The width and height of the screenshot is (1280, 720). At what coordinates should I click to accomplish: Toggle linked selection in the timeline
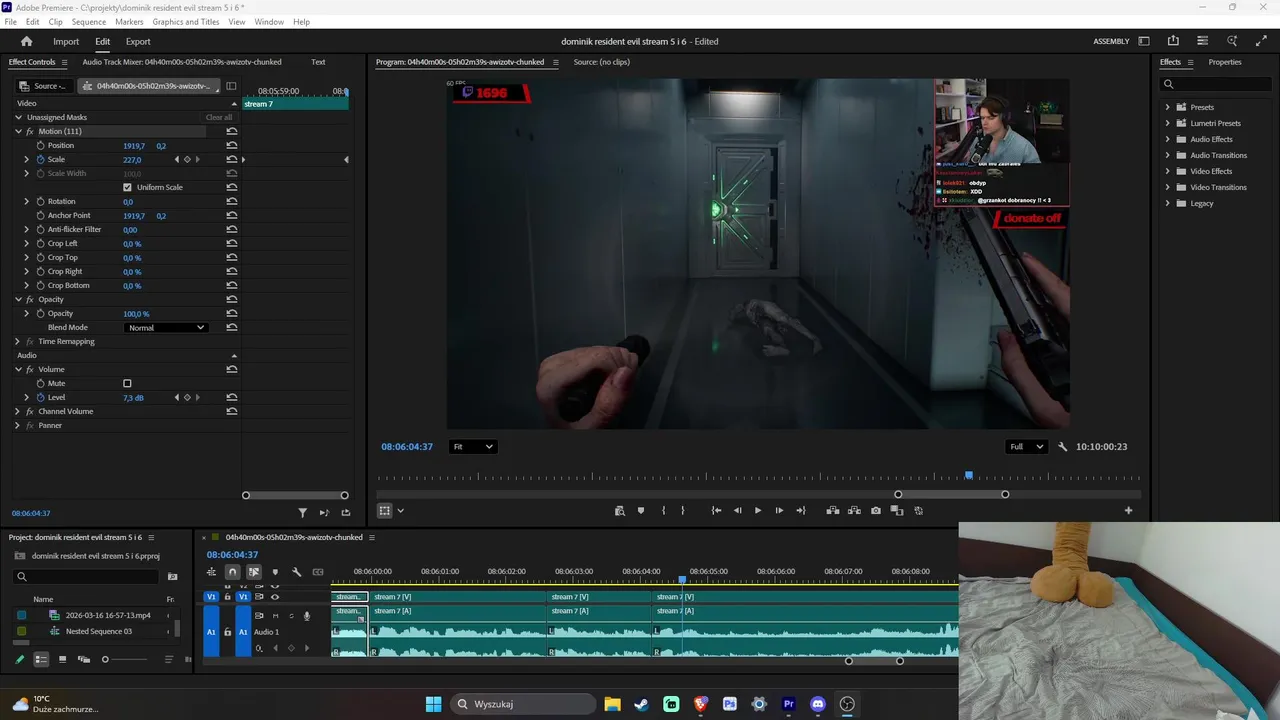click(x=254, y=572)
